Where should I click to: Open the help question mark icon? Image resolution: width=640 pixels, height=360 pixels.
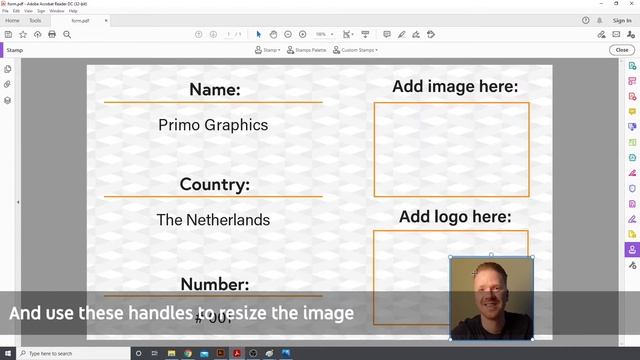[x=585, y=20]
